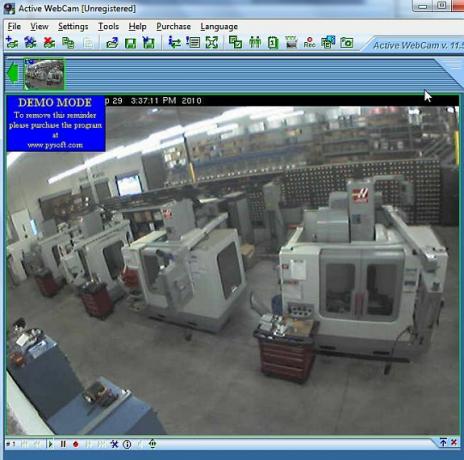The height and width of the screenshot is (460, 464).
Task: Click the connected users people icon
Action: point(255,42)
